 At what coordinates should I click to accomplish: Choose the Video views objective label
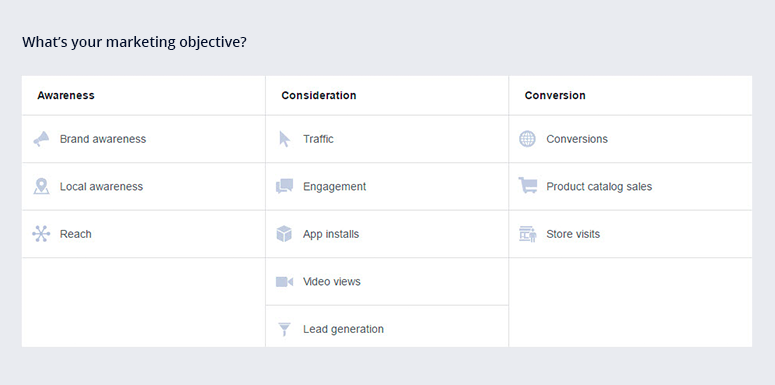[x=332, y=281]
